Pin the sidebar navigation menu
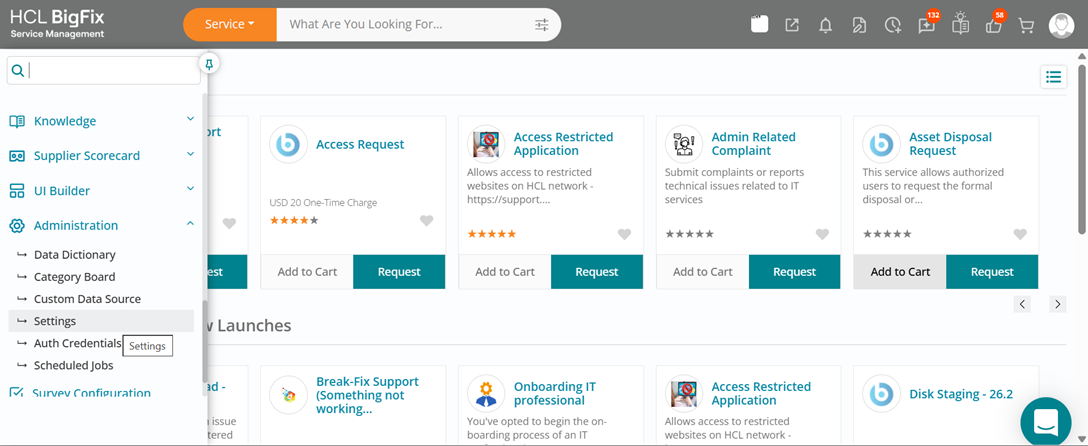The image size is (1088, 446). click(208, 65)
